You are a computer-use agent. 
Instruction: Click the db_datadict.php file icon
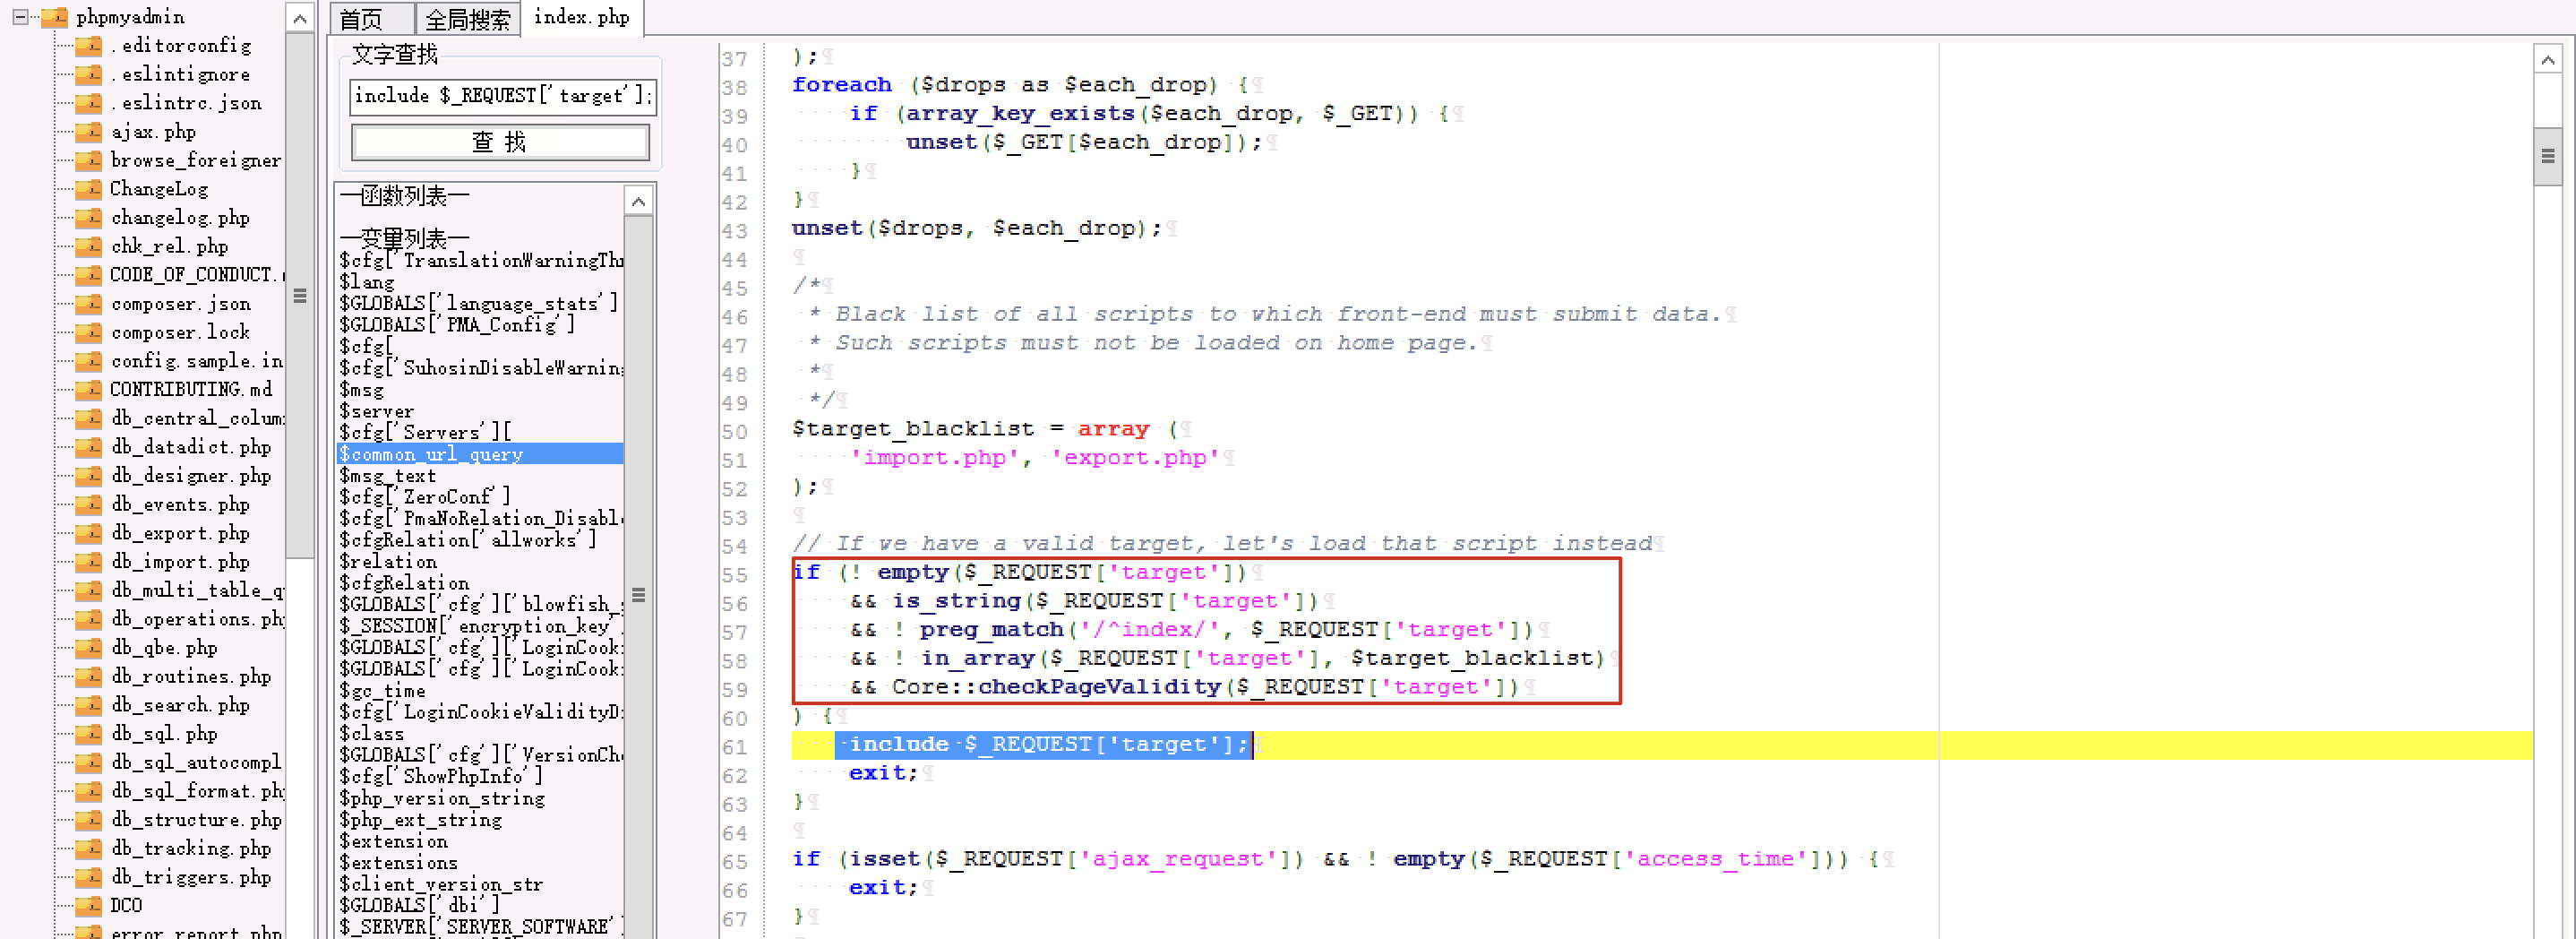pos(89,447)
